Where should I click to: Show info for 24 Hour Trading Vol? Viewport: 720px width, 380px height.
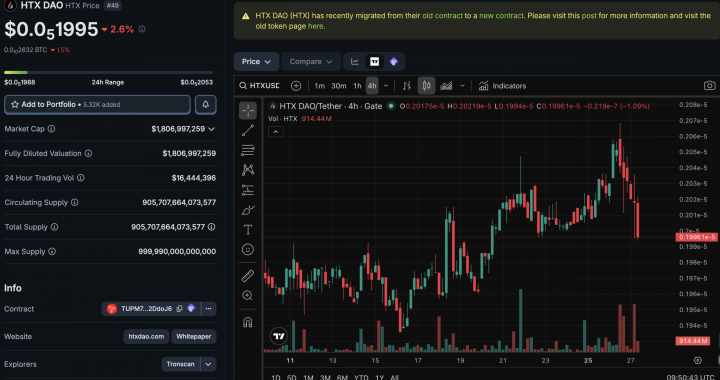[x=81, y=178]
